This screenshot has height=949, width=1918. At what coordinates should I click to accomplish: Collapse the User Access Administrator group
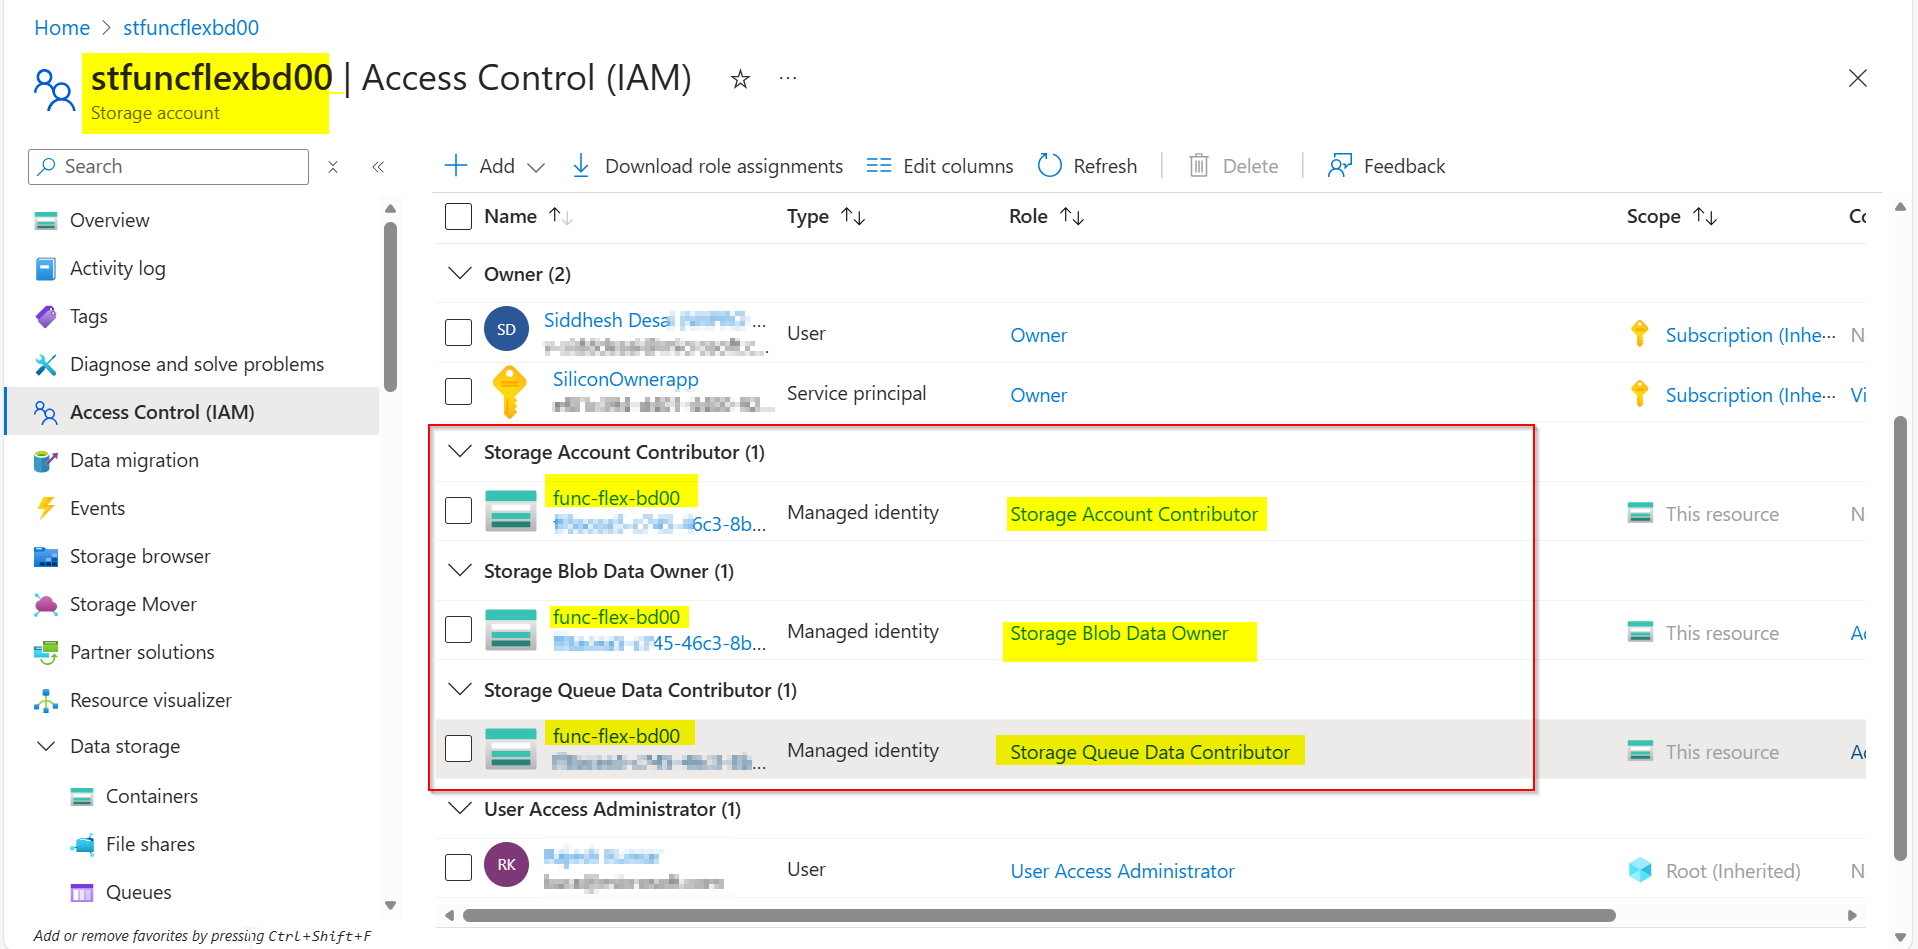tap(460, 809)
